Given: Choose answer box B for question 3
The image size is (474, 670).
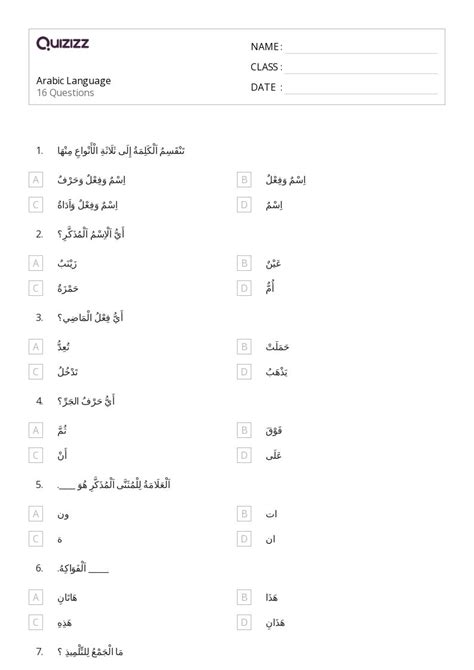Looking at the screenshot, I should tap(244, 347).
